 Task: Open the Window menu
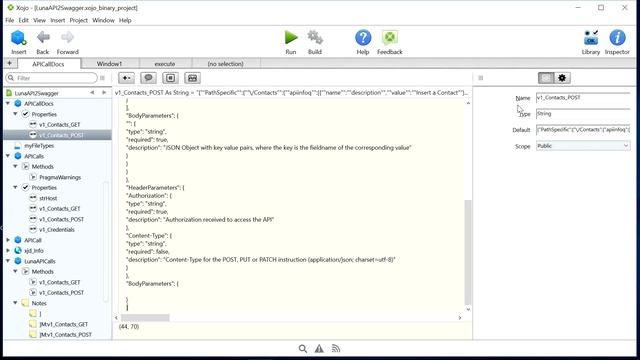(103, 20)
